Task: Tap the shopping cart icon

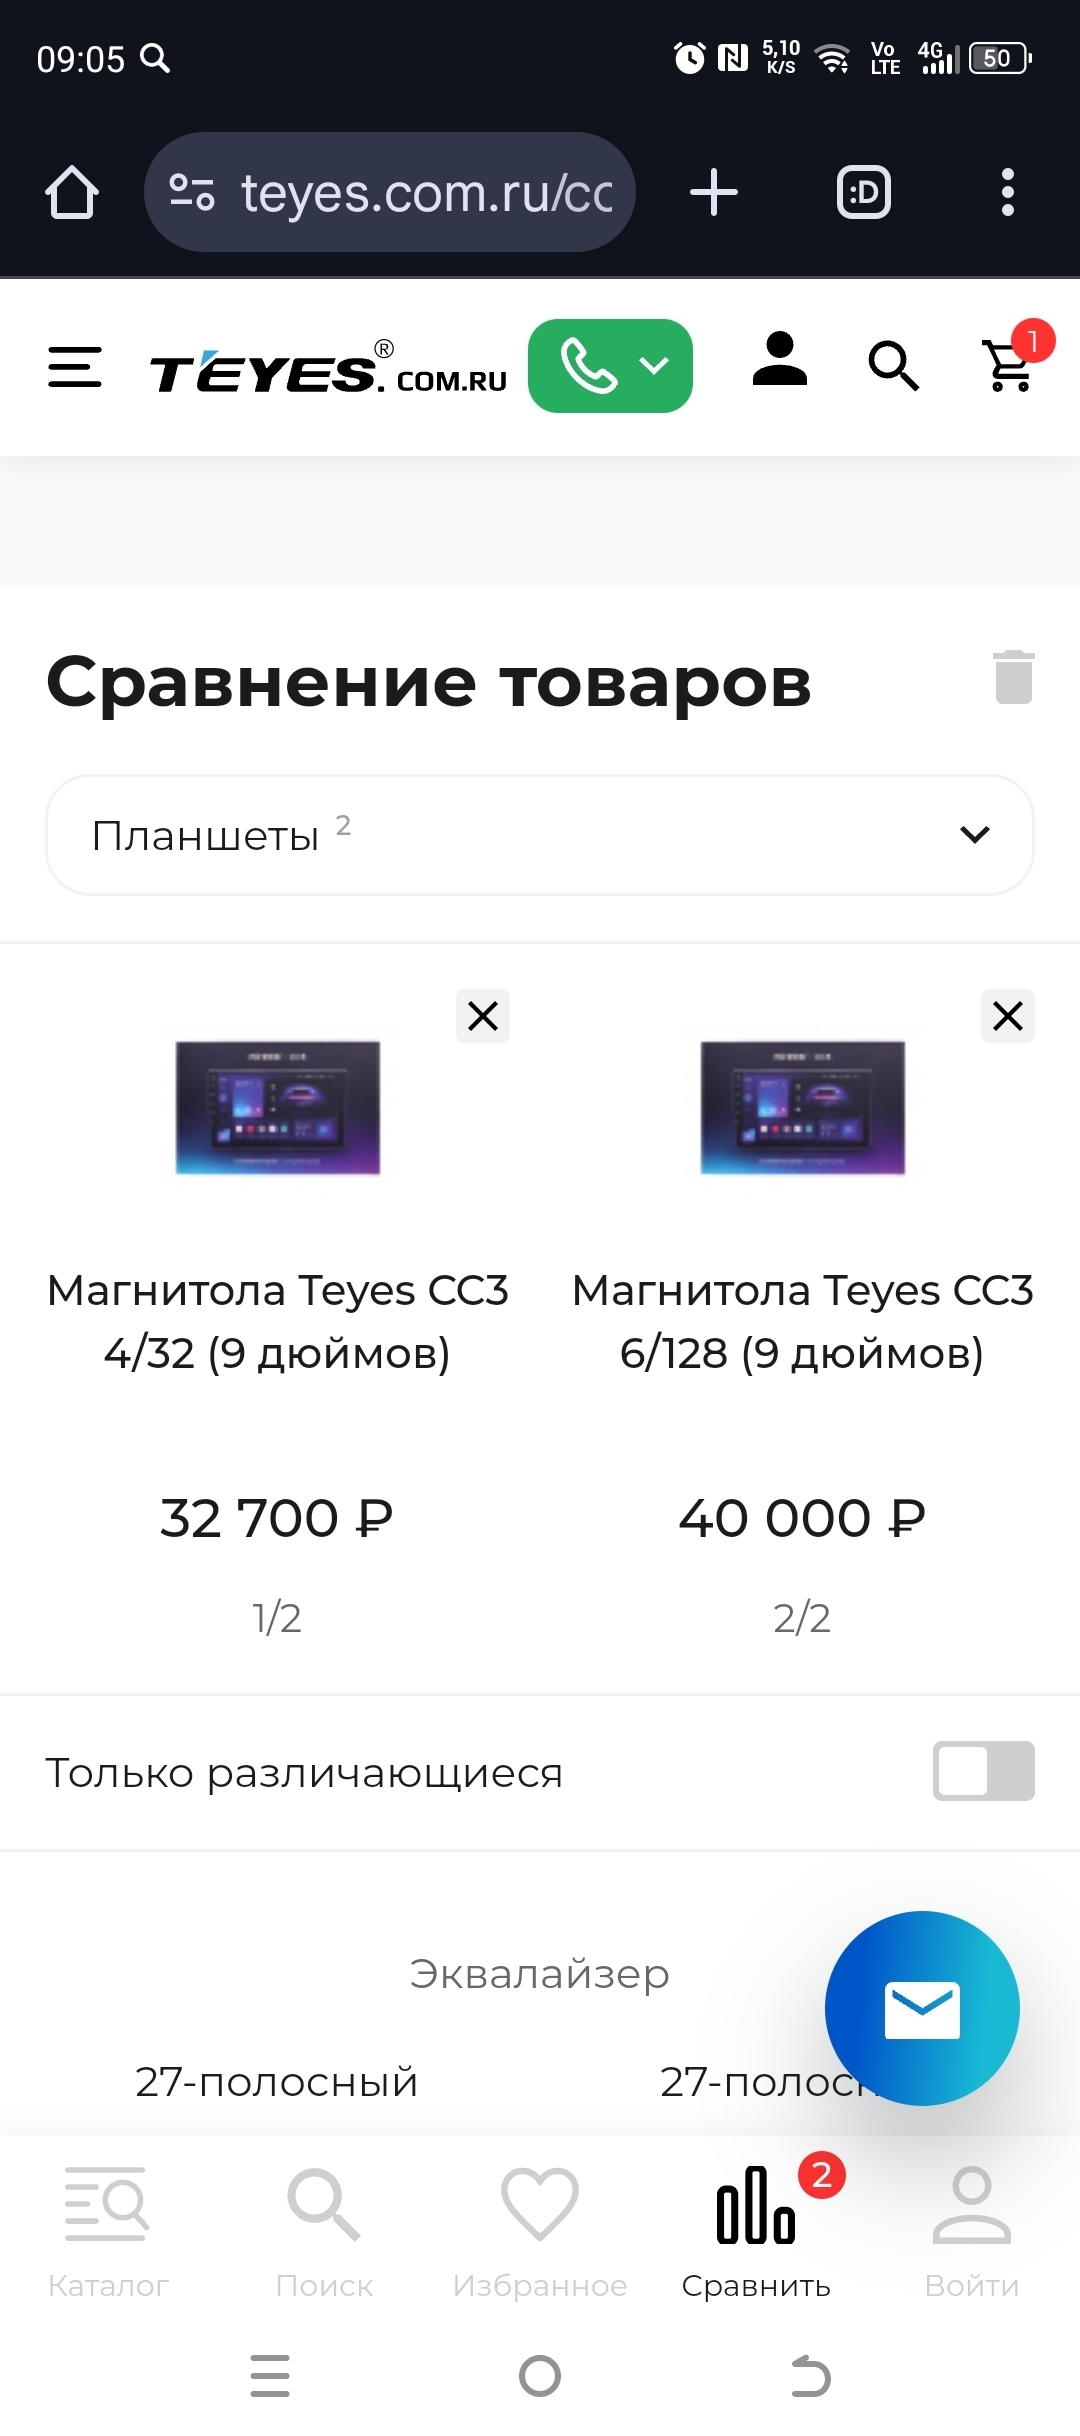Action: point(1010,366)
